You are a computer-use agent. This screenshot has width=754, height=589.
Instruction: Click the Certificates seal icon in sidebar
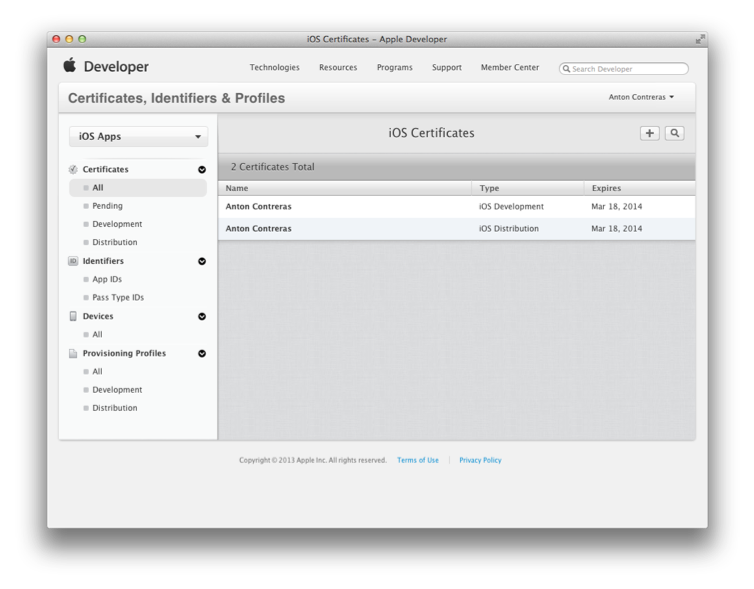tap(73, 170)
